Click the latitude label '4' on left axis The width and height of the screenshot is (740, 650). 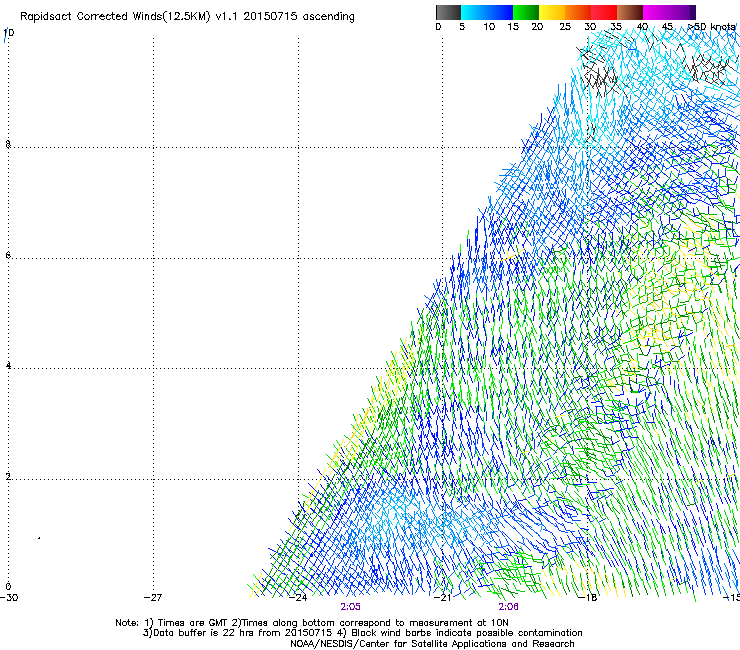click(x=8, y=365)
